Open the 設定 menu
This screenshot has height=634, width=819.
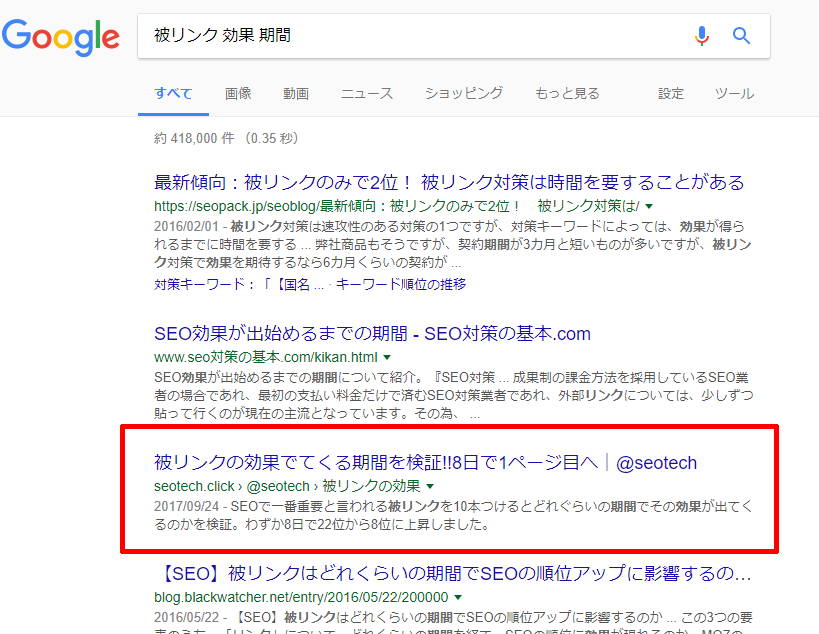click(x=670, y=92)
